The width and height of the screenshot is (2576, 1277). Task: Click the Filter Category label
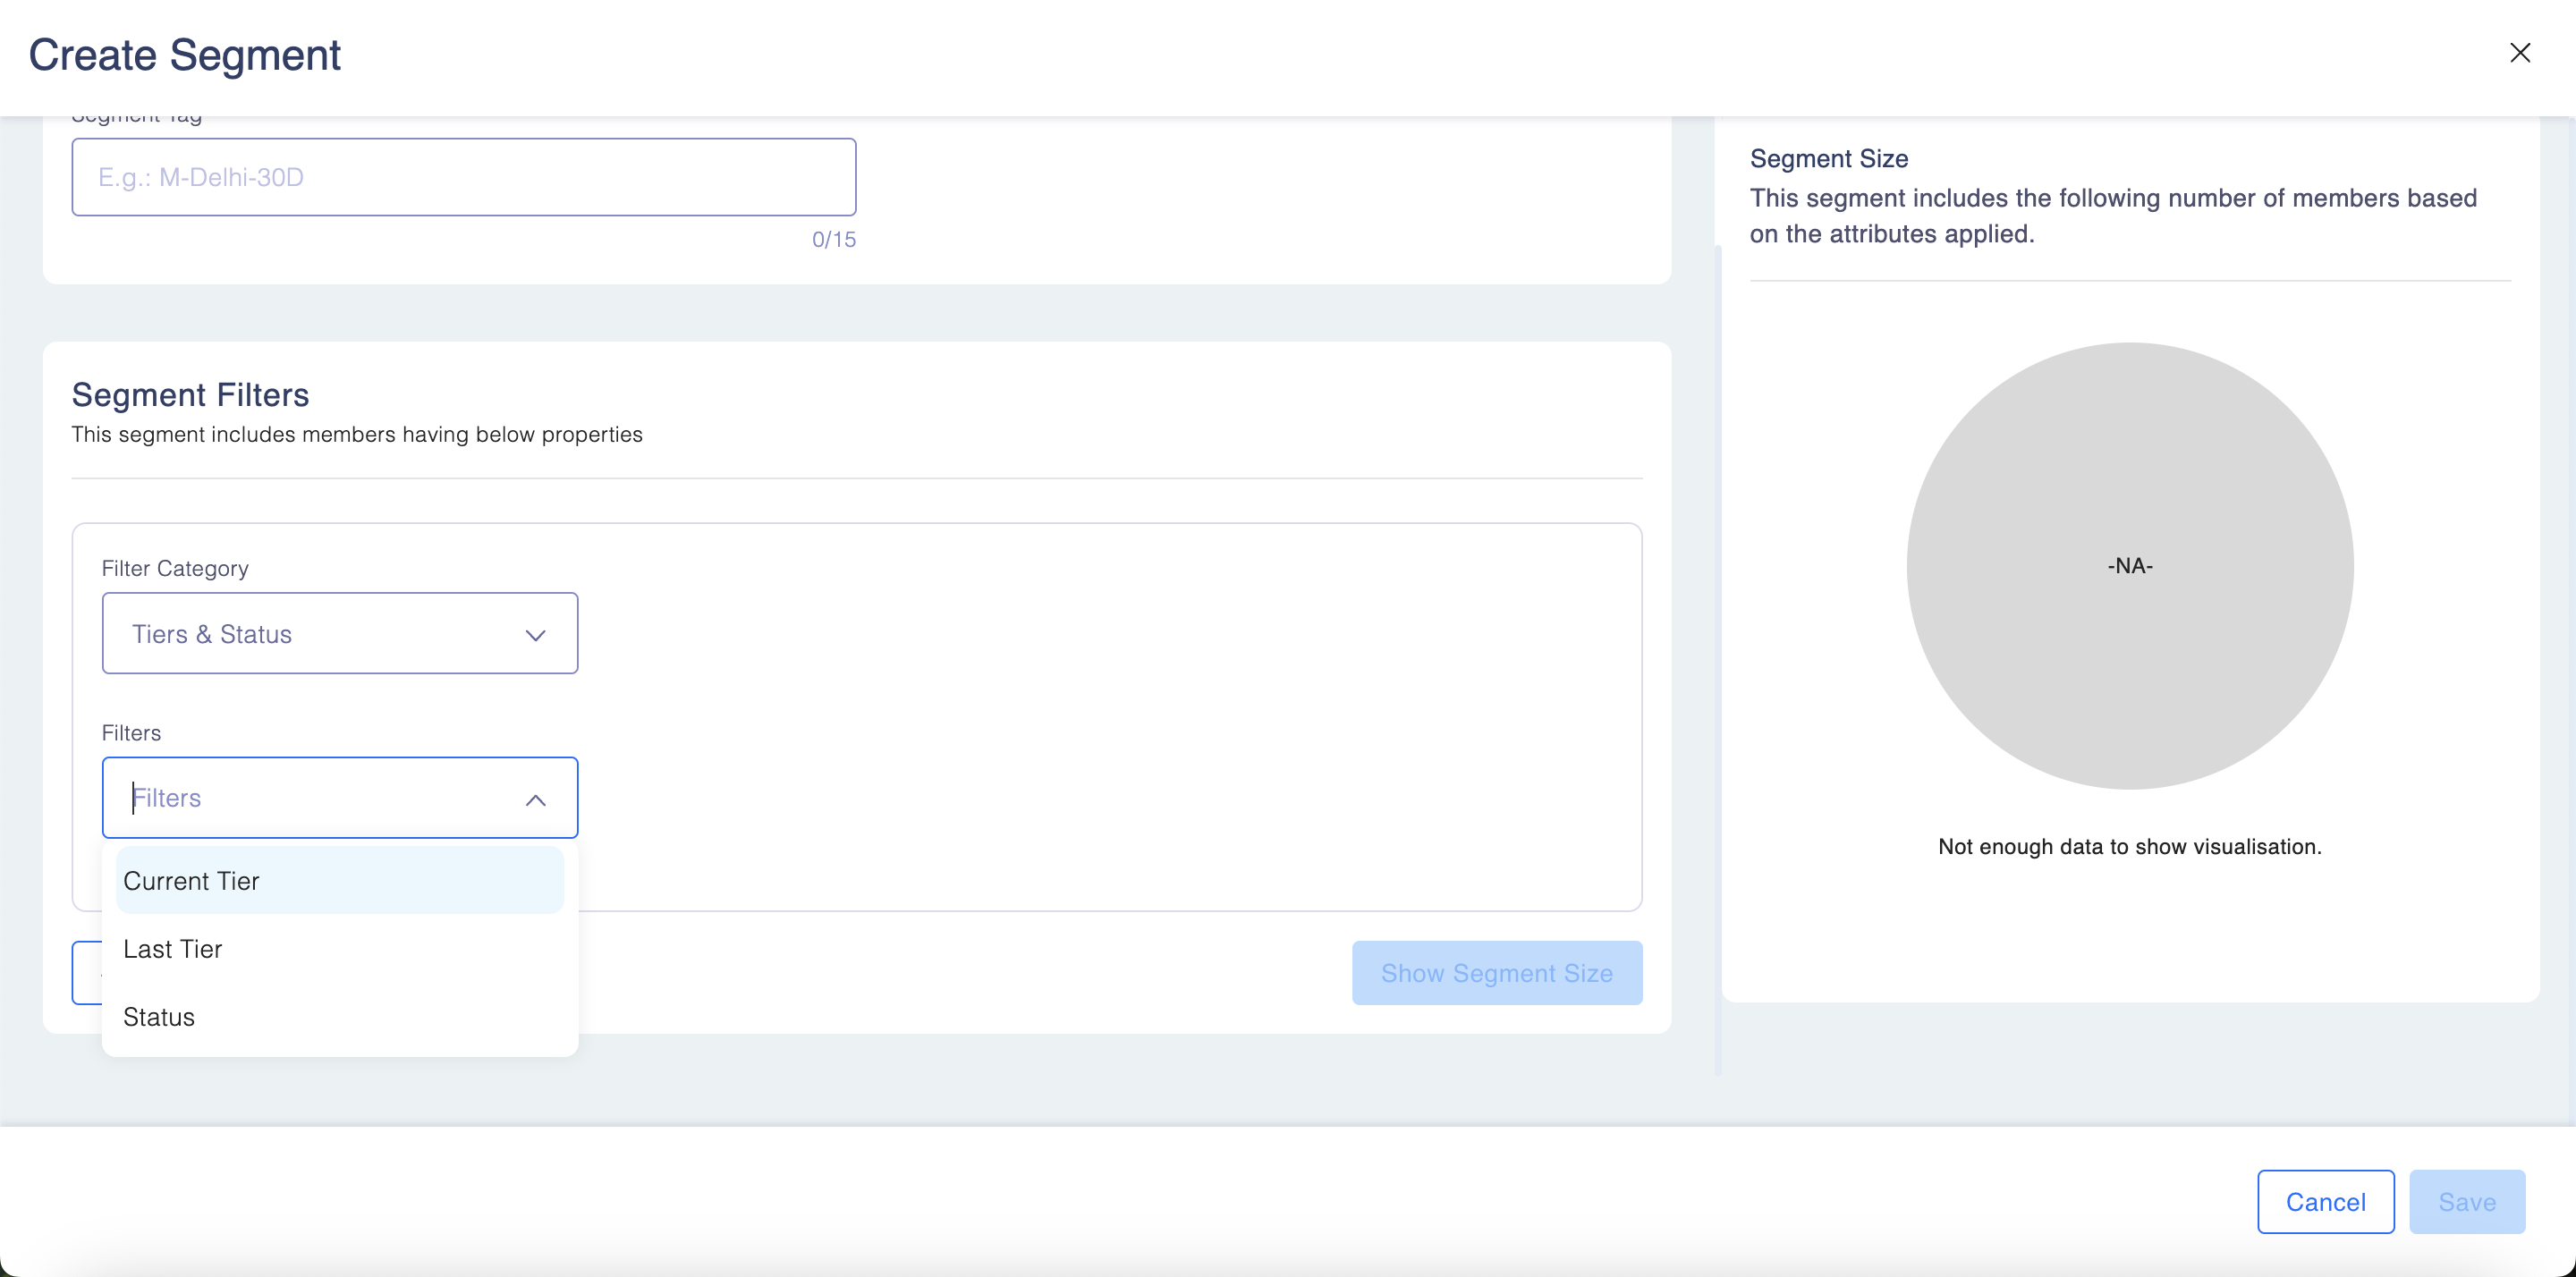tap(175, 568)
